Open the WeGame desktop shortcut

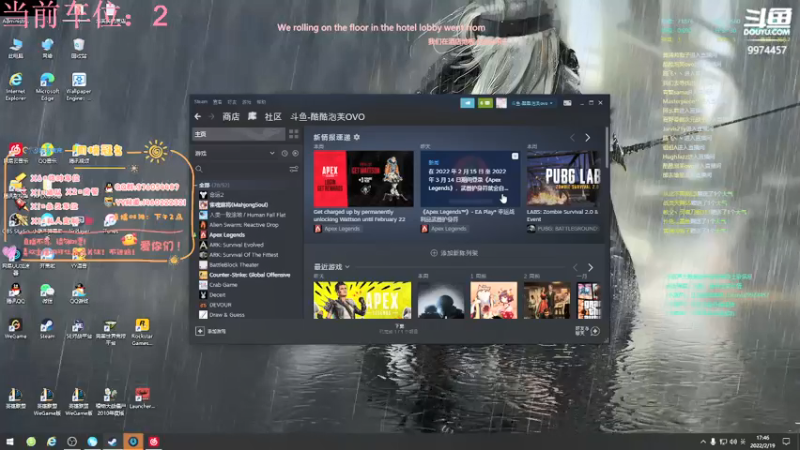click(x=15, y=329)
